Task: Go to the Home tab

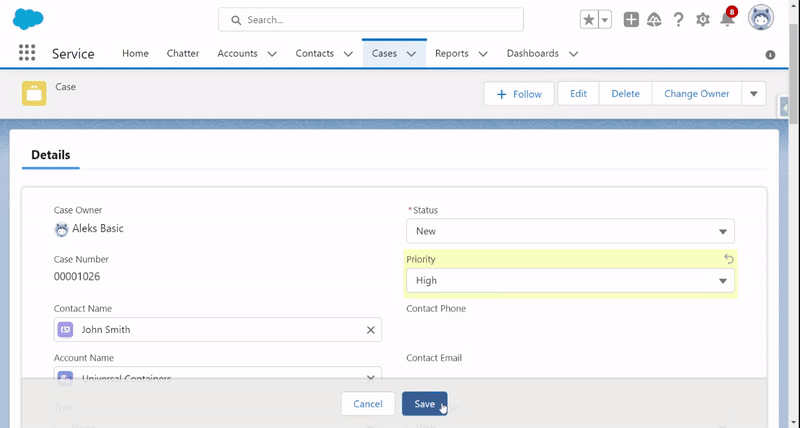Action: [x=135, y=53]
